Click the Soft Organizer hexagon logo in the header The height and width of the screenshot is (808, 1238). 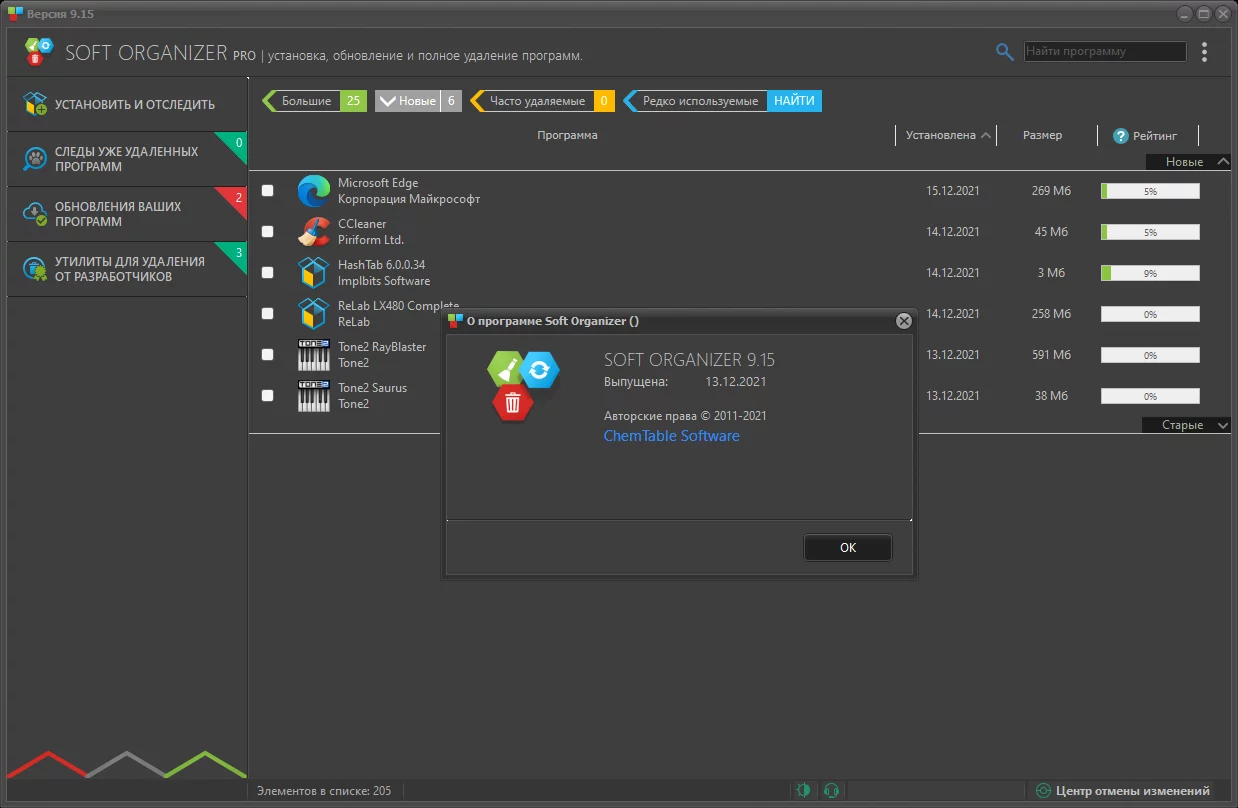tap(38, 52)
